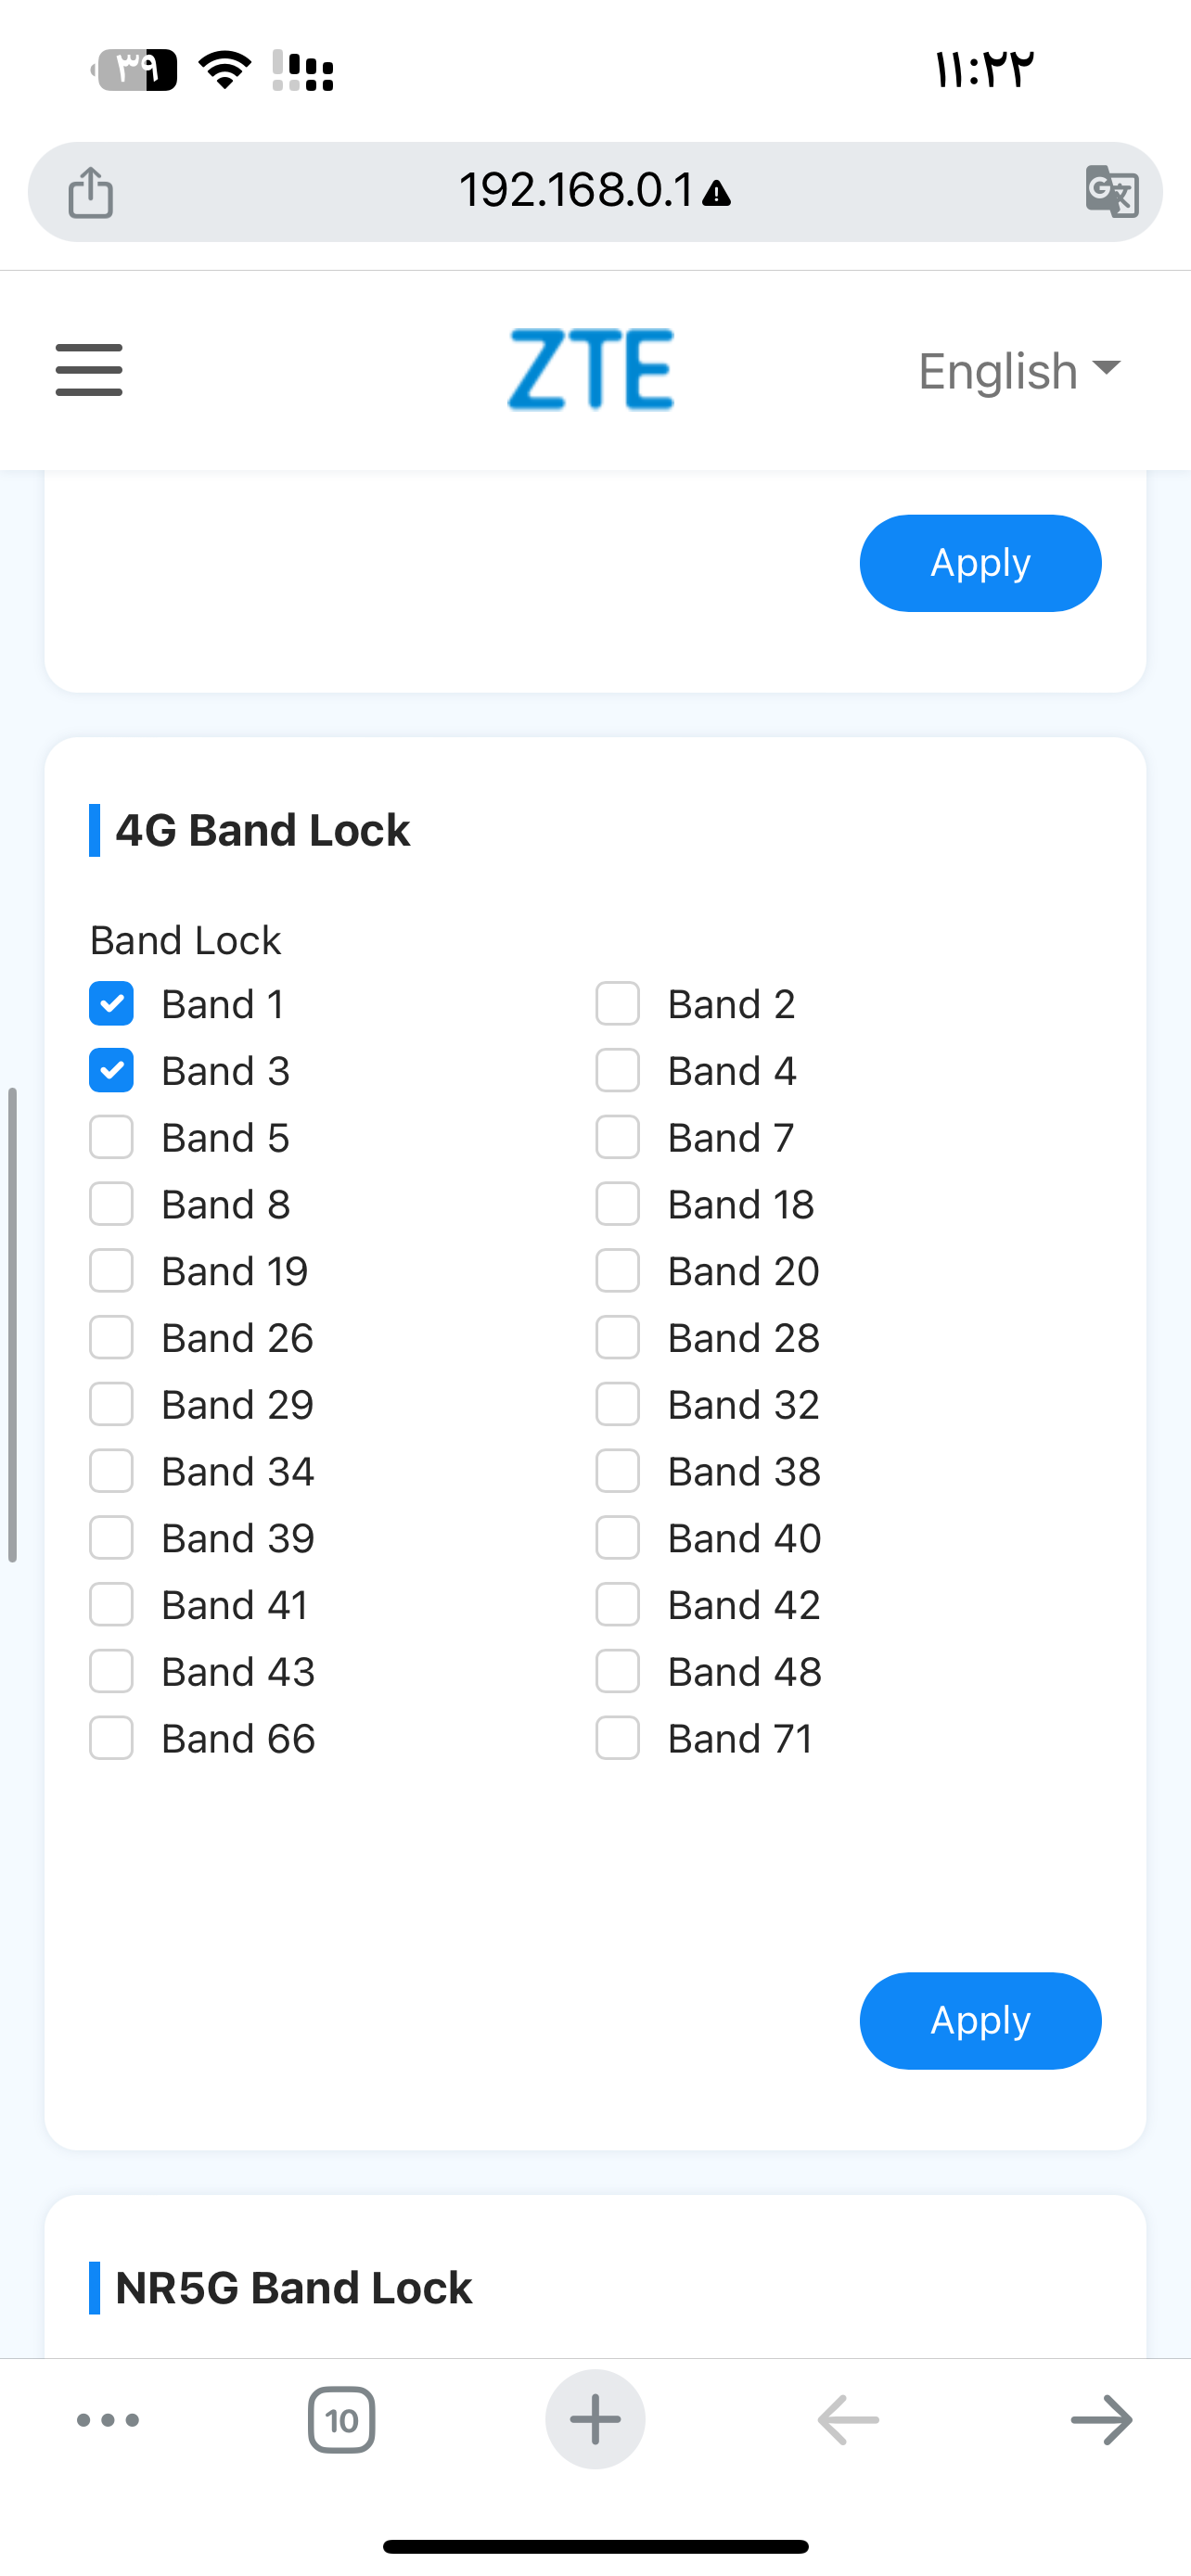The image size is (1191, 2576).
Task: Open the three-dot browser menu
Action: point(108,2420)
